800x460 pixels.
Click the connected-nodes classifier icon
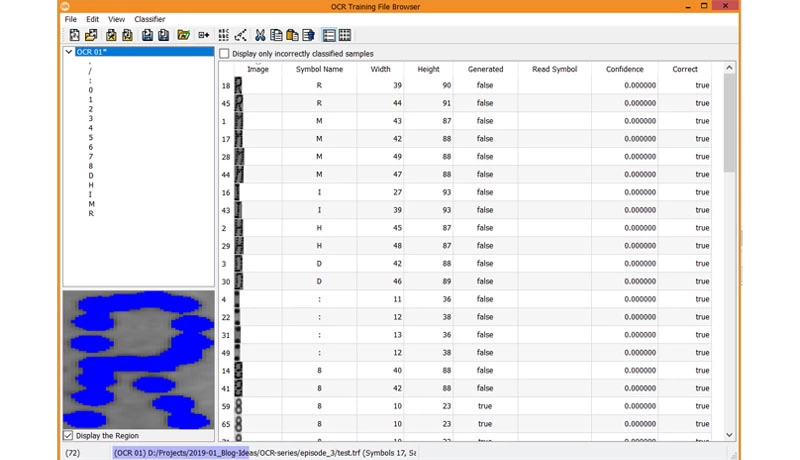[x=240, y=35]
